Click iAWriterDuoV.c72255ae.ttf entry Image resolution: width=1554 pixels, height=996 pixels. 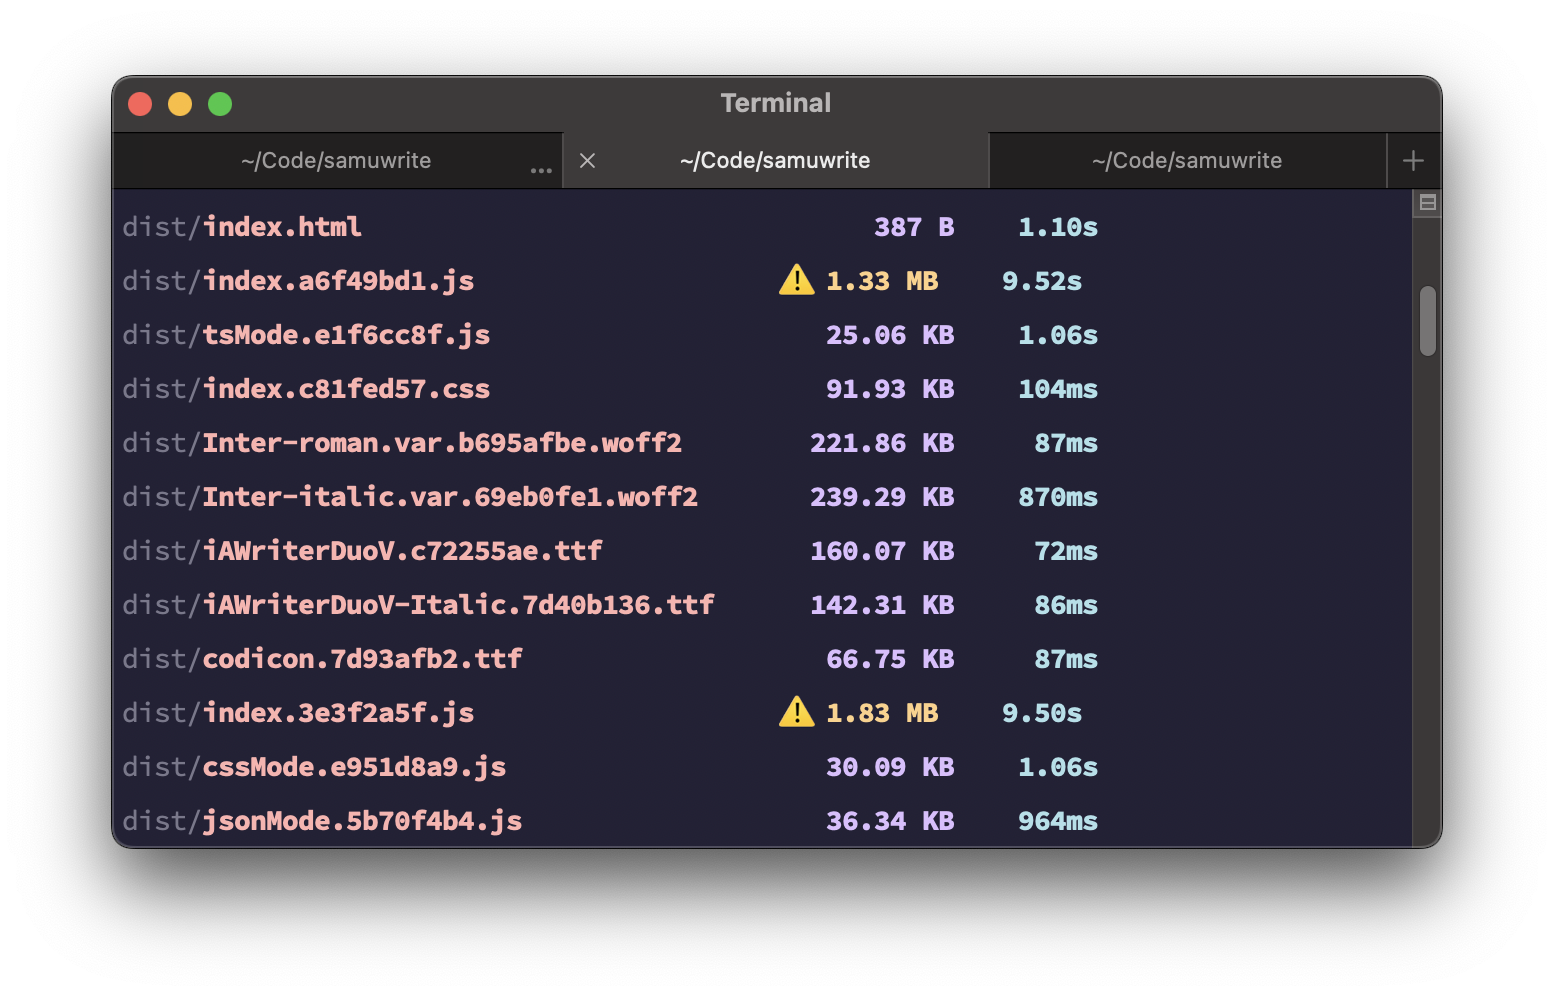(402, 551)
